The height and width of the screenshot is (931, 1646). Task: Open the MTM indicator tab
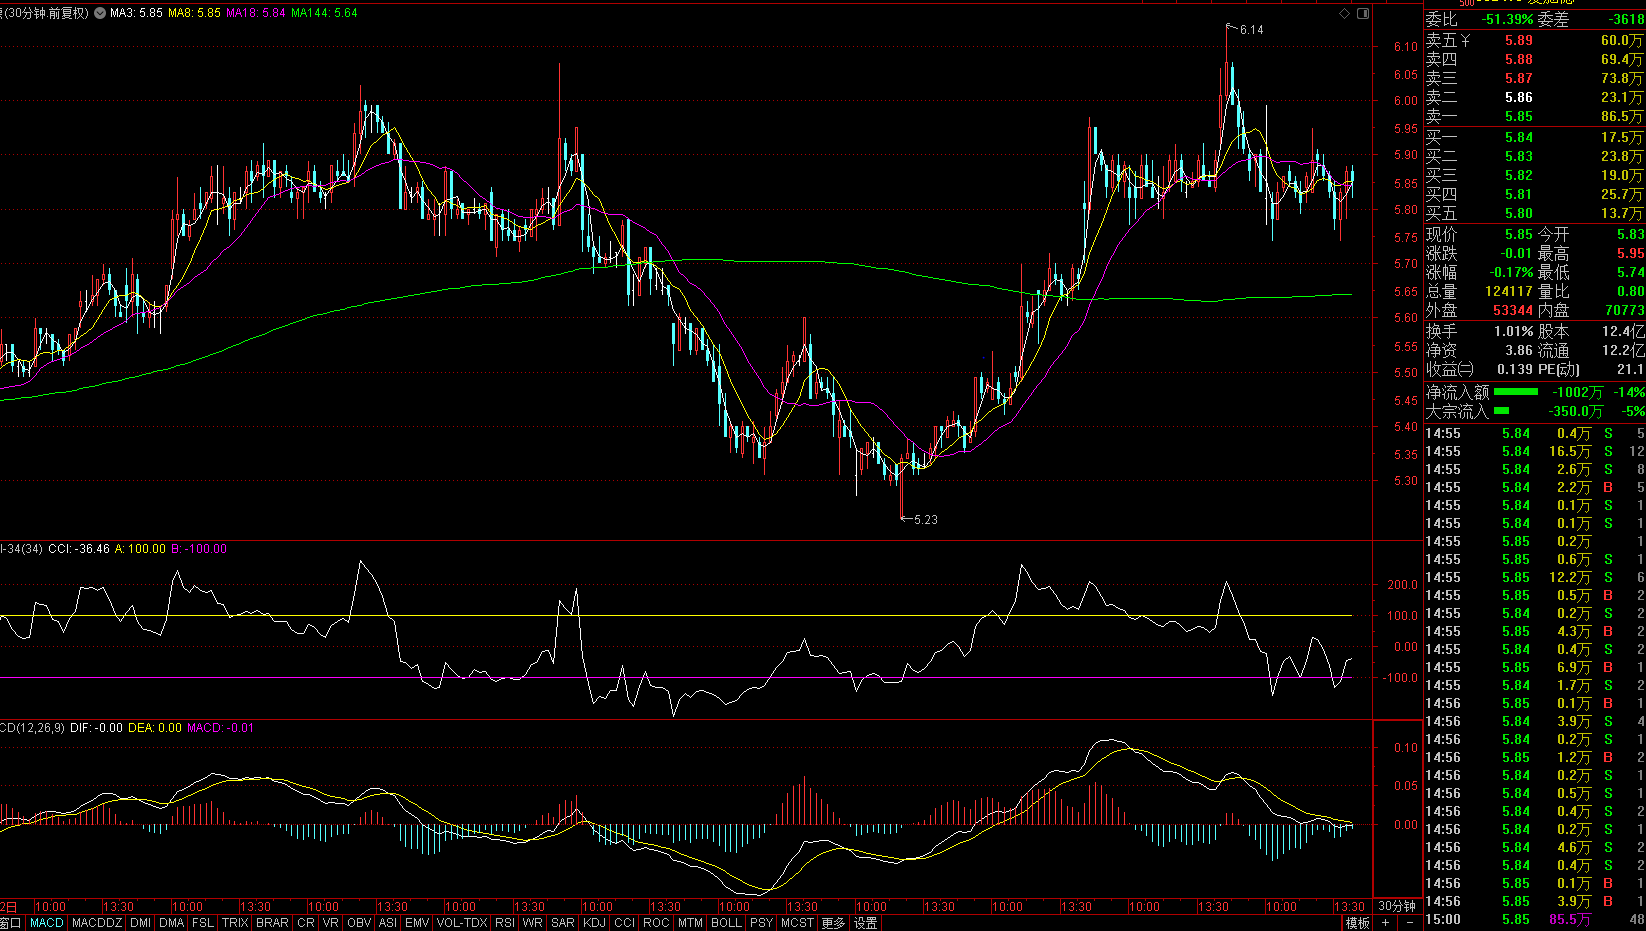[x=691, y=923]
